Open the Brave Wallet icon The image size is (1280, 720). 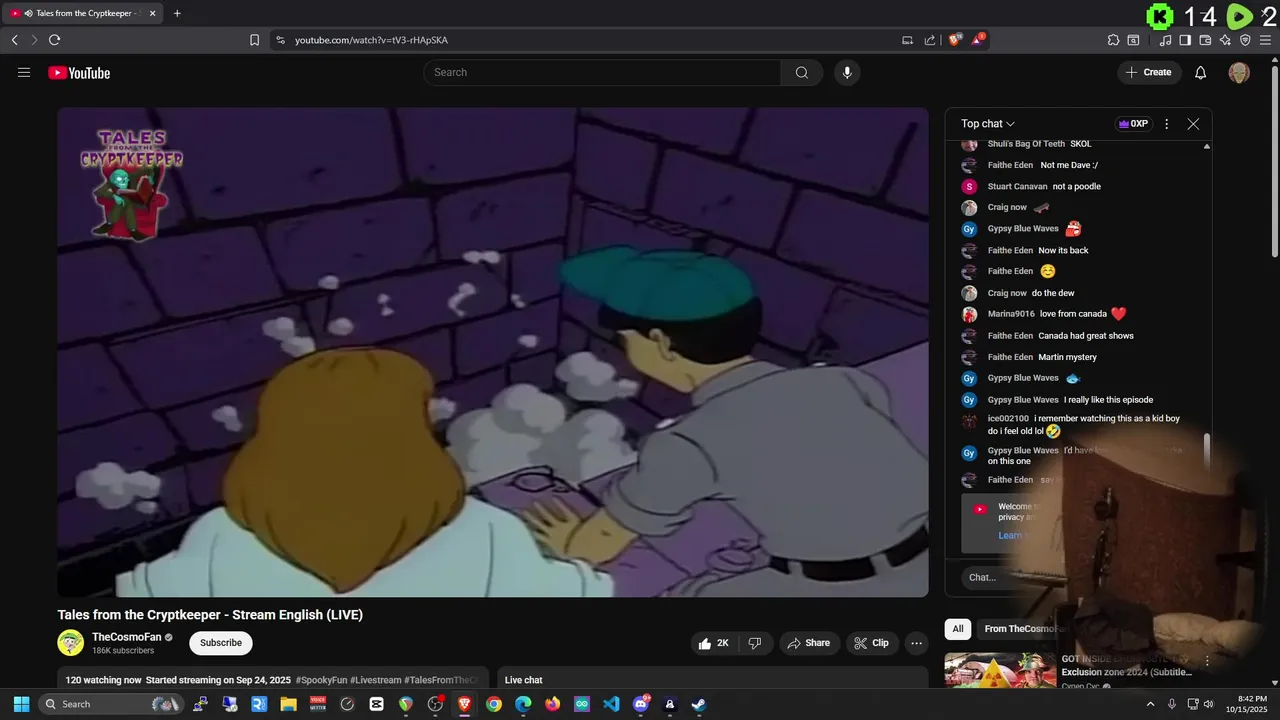1205,40
